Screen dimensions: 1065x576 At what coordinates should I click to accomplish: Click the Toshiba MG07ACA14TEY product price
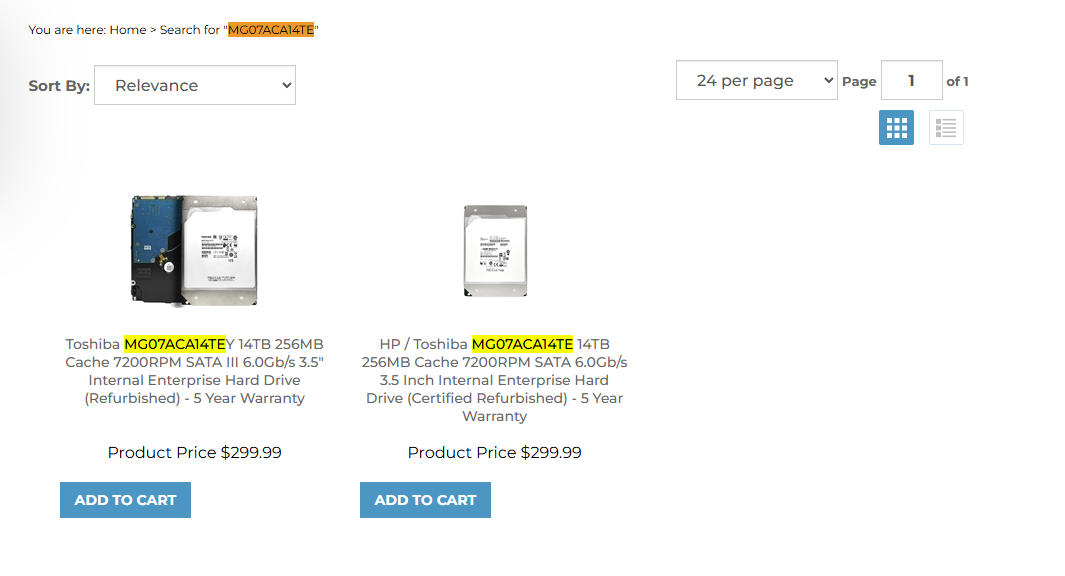[195, 453]
